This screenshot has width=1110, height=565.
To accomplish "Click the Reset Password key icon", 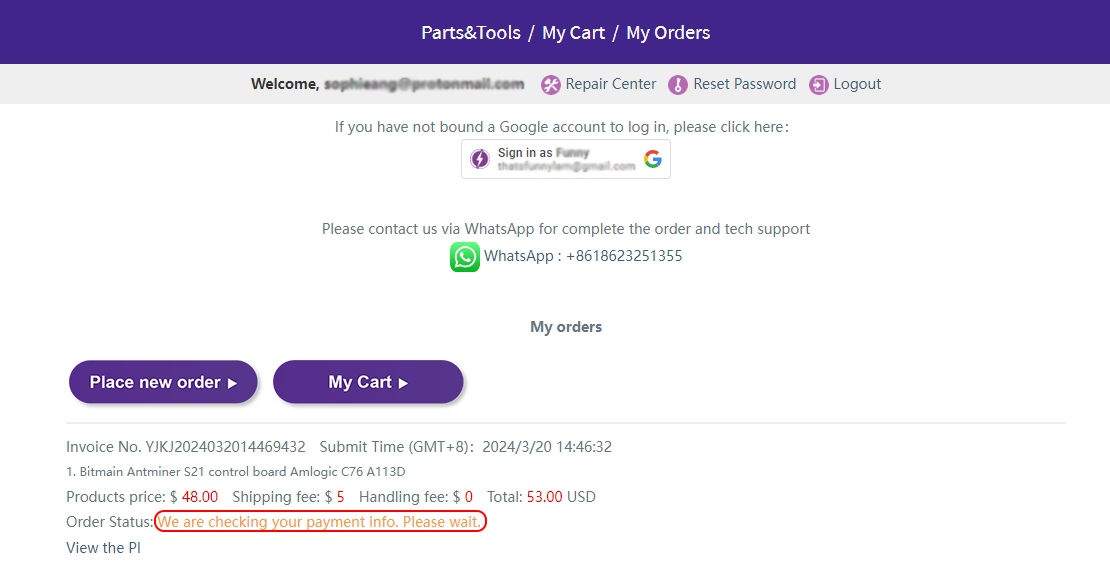I will (x=678, y=85).
